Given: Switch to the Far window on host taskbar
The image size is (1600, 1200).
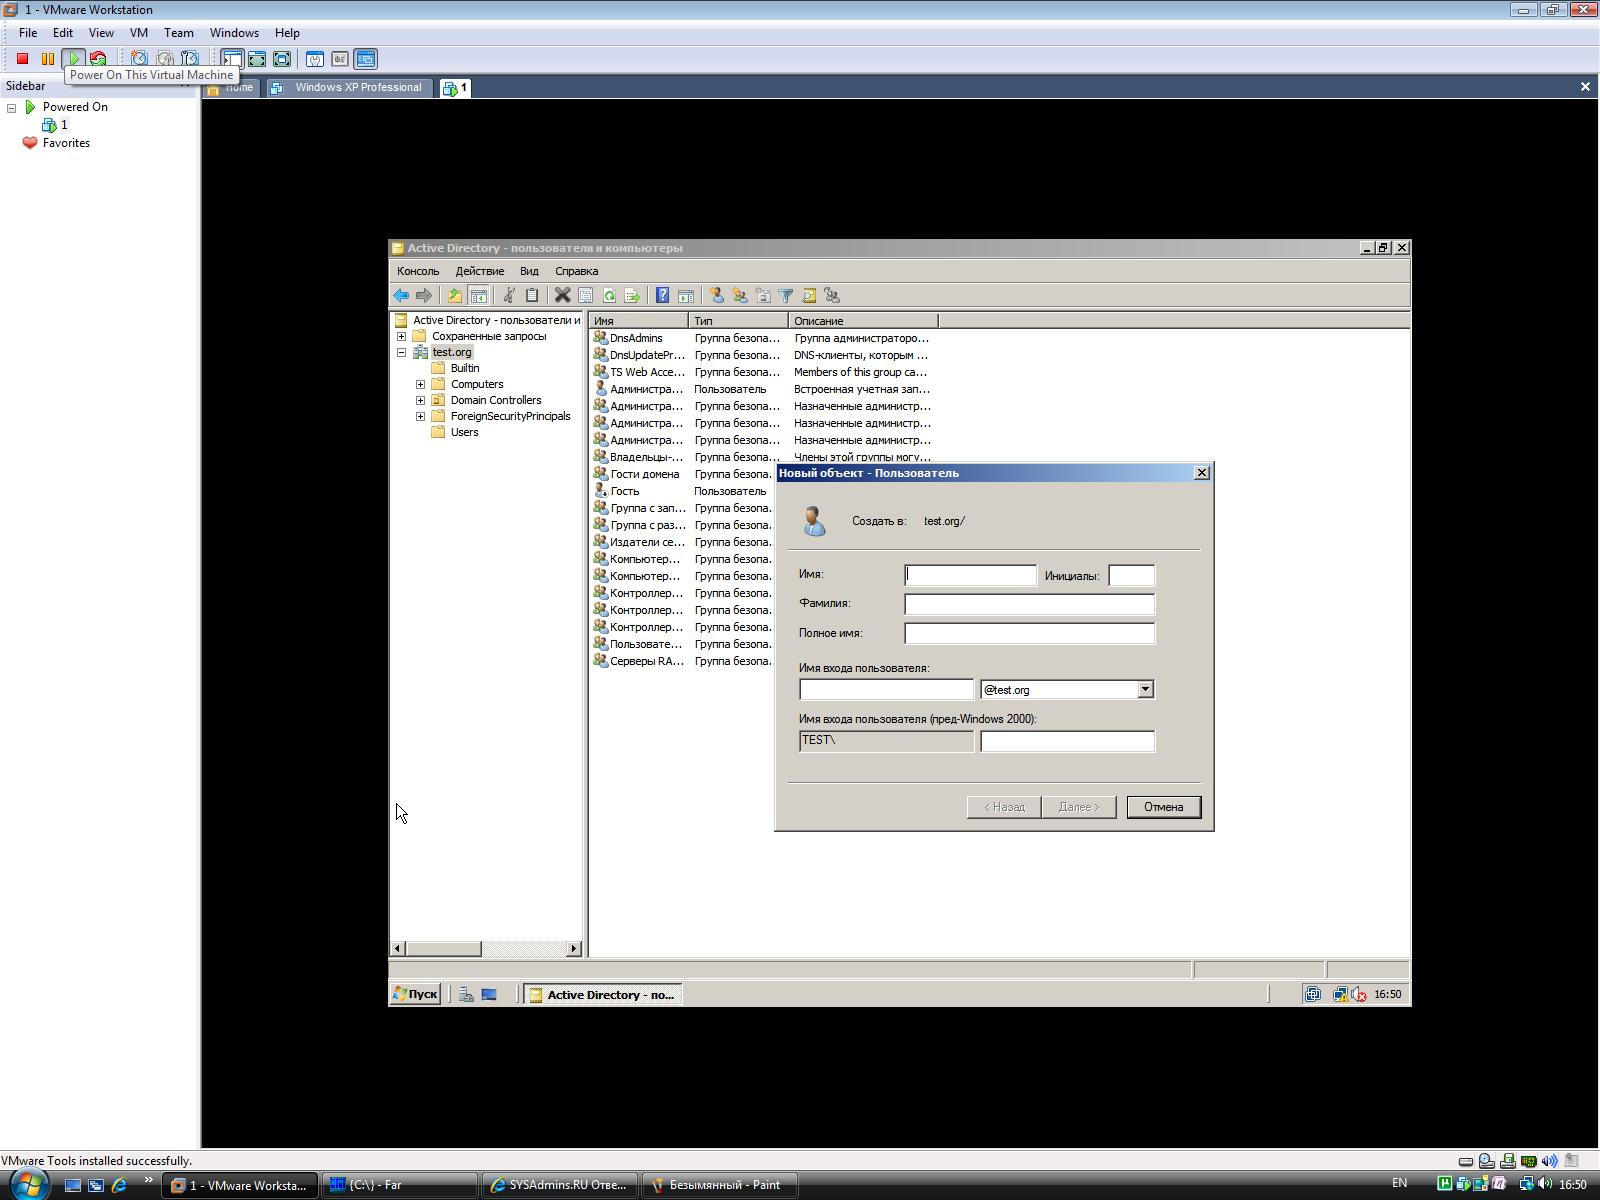Looking at the screenshot, I should coord(399,1185).
